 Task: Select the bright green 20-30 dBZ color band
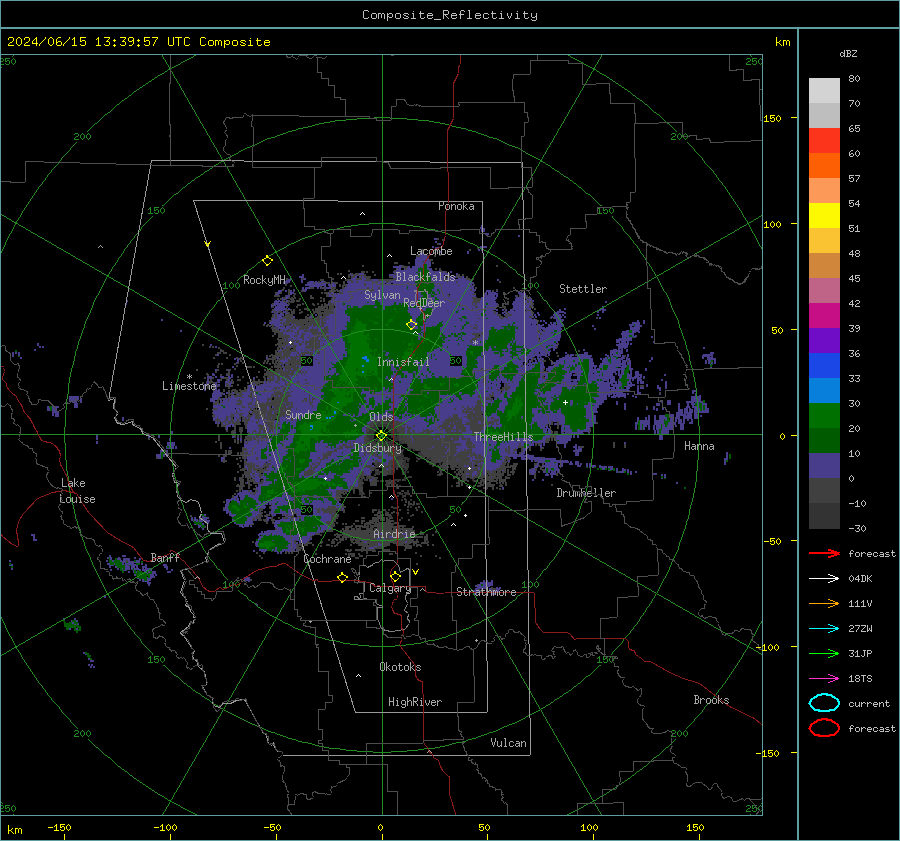[824, 416]
